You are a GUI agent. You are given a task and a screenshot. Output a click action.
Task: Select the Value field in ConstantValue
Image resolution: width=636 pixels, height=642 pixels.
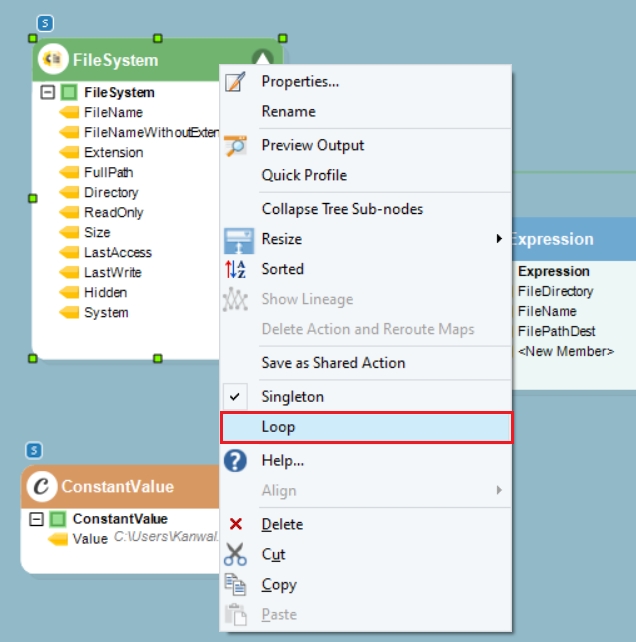click(90, 539)
